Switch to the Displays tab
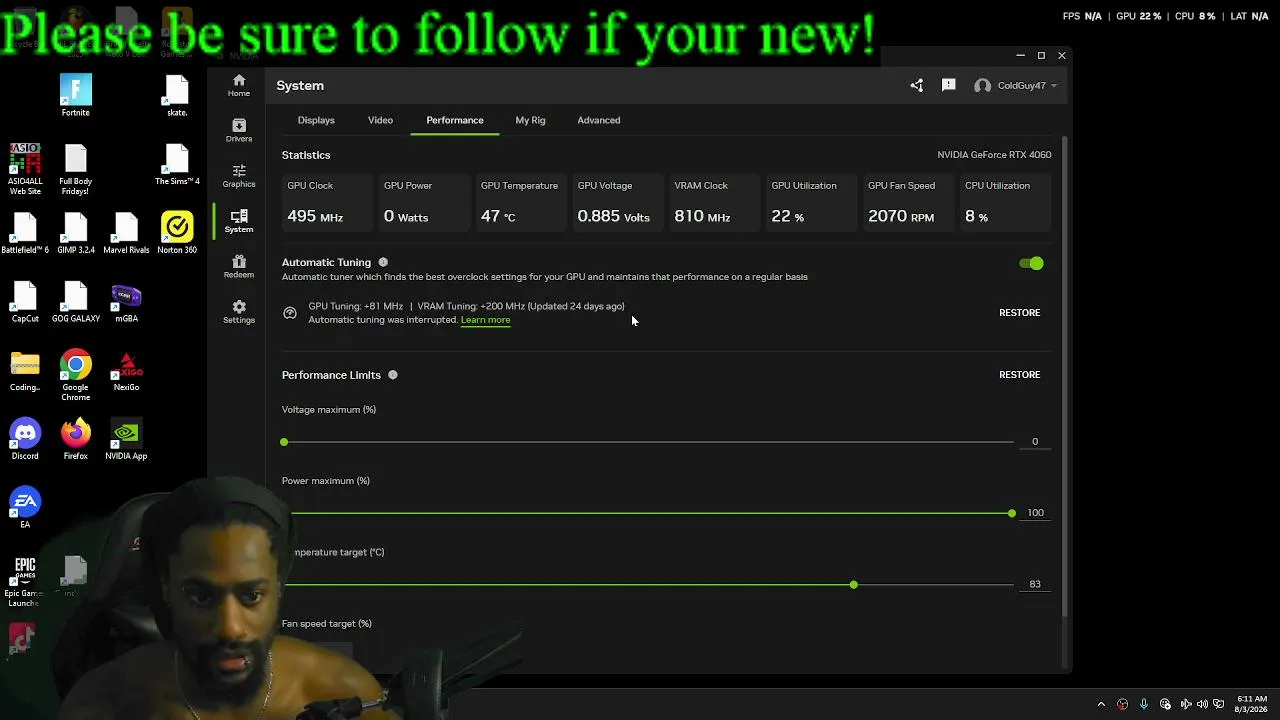 click(316, 120)
